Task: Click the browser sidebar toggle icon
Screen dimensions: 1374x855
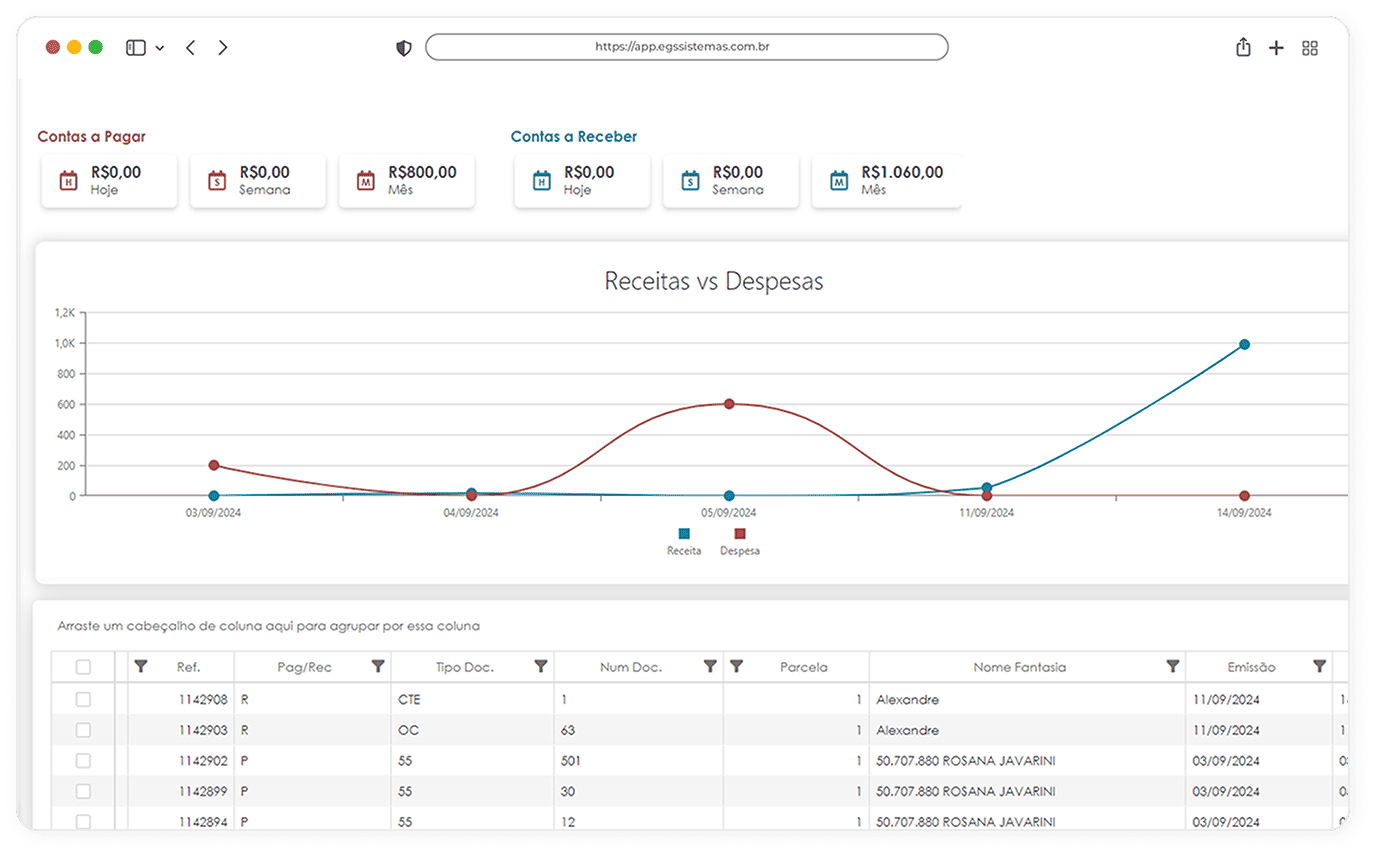Action: click(136, 47)
